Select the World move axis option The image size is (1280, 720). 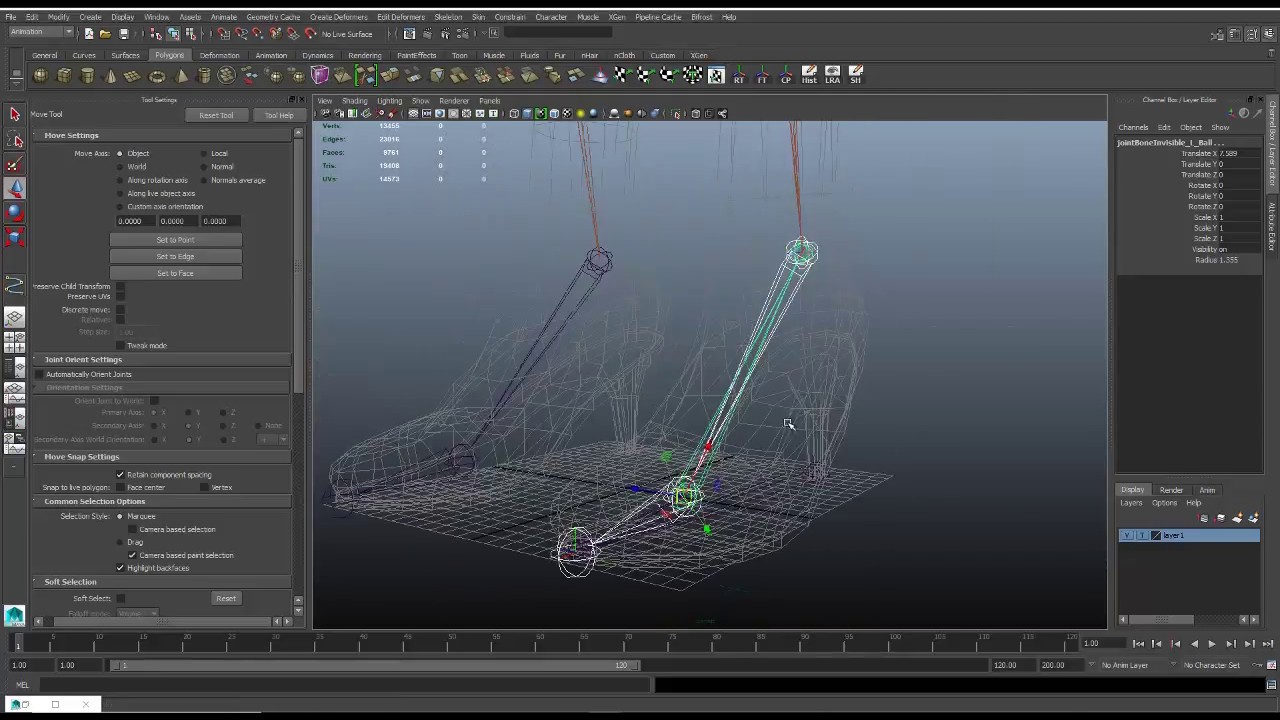pos(120,167)
